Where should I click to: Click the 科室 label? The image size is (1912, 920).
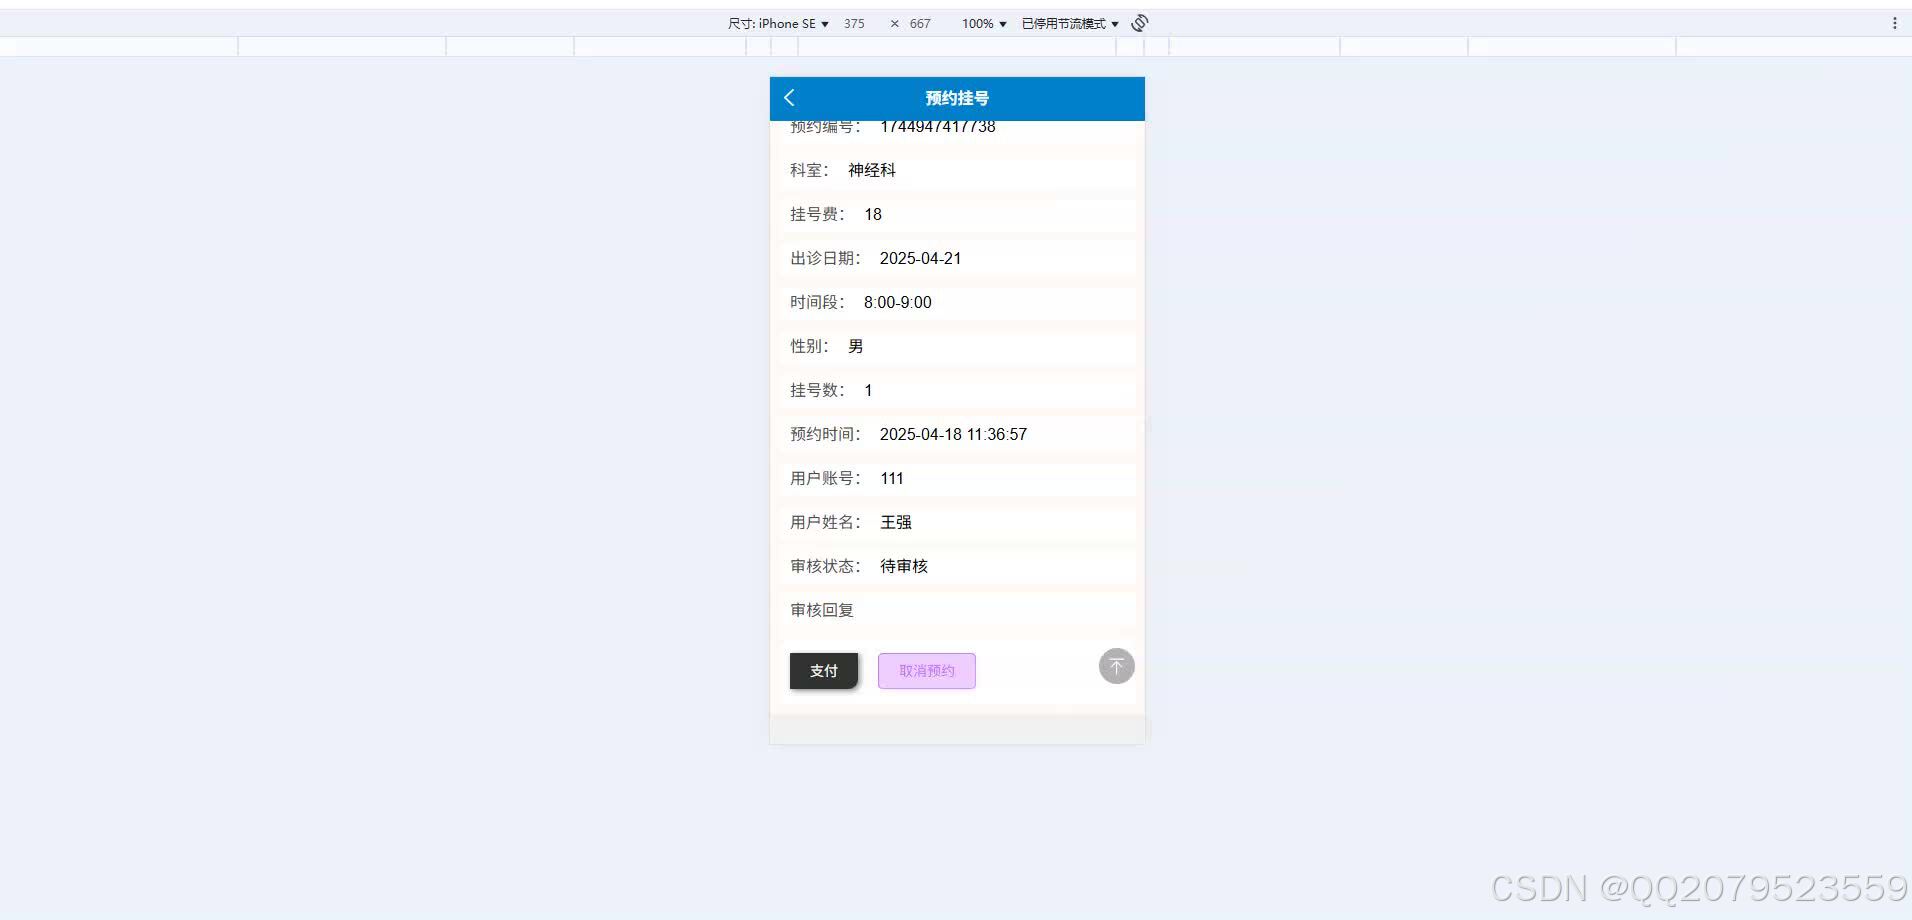pos(809,170)
